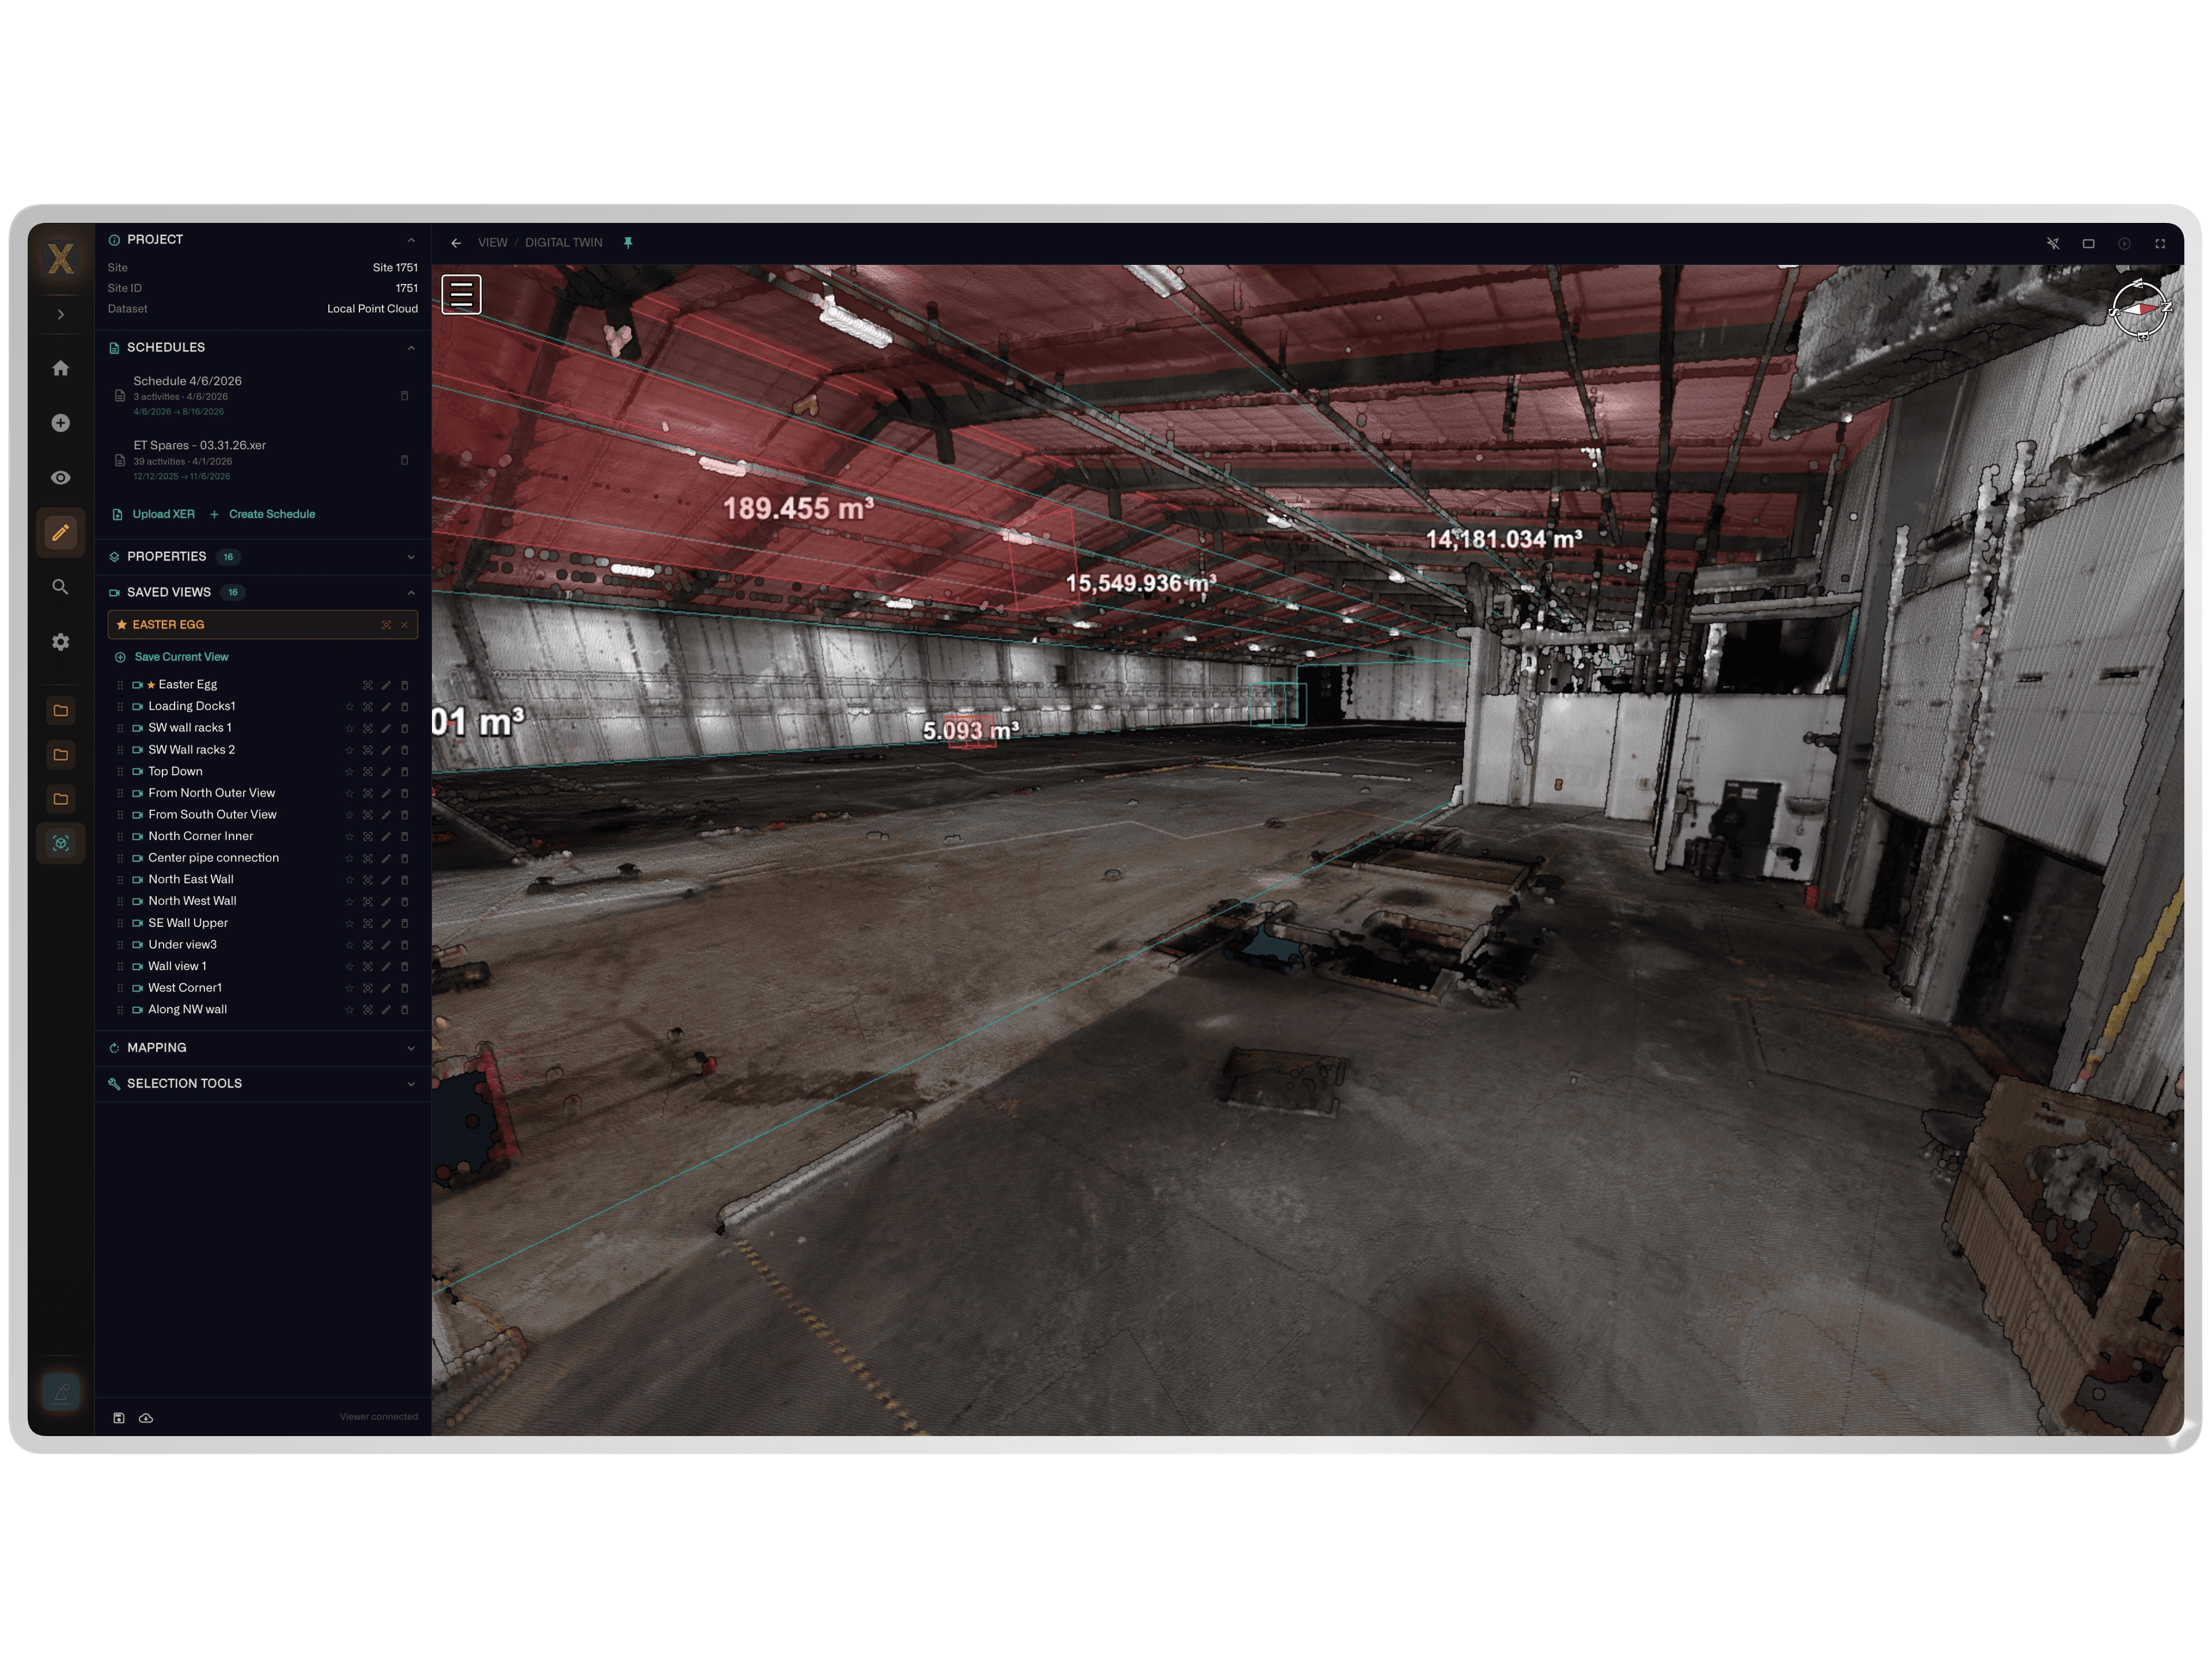Focus EASTER EGG banner's target icon

pos(386,625)
